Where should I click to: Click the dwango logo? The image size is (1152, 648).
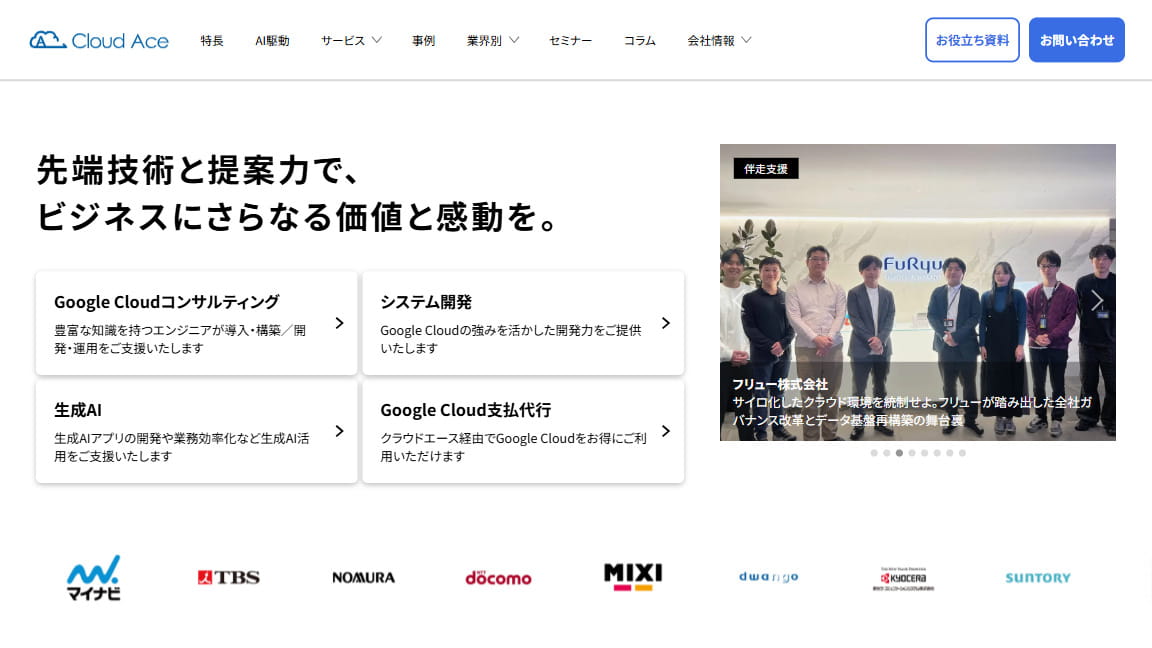click(x=768, y=577)
